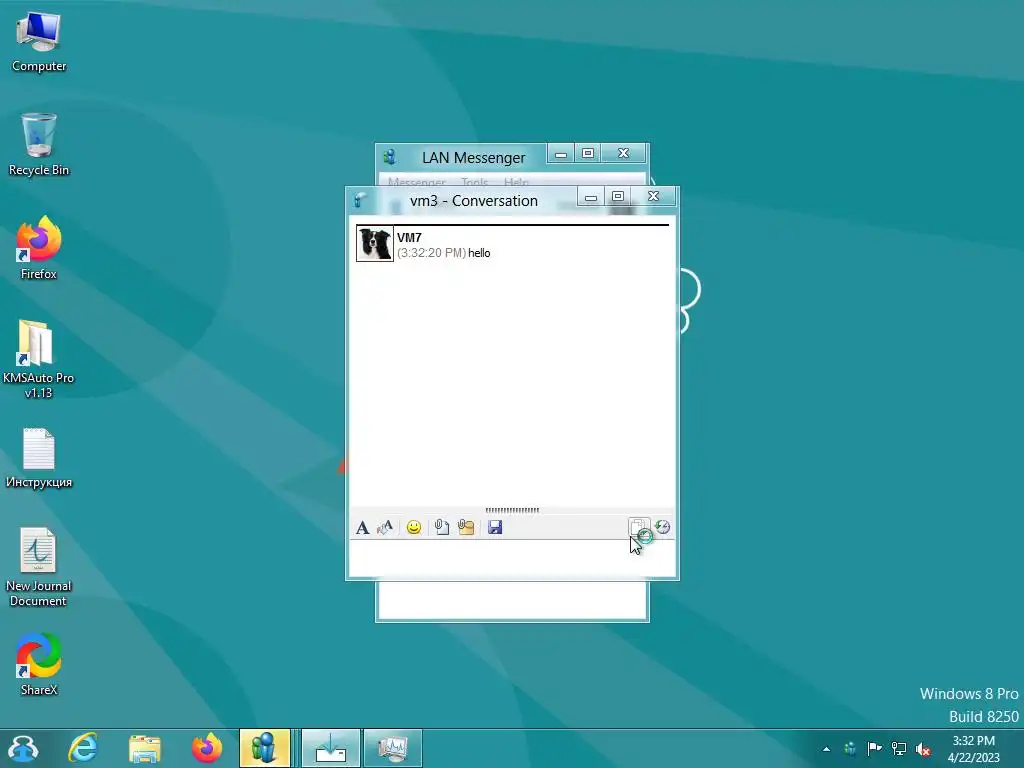
Task: Click the download tray taskbar button
Action: [331, 748]
